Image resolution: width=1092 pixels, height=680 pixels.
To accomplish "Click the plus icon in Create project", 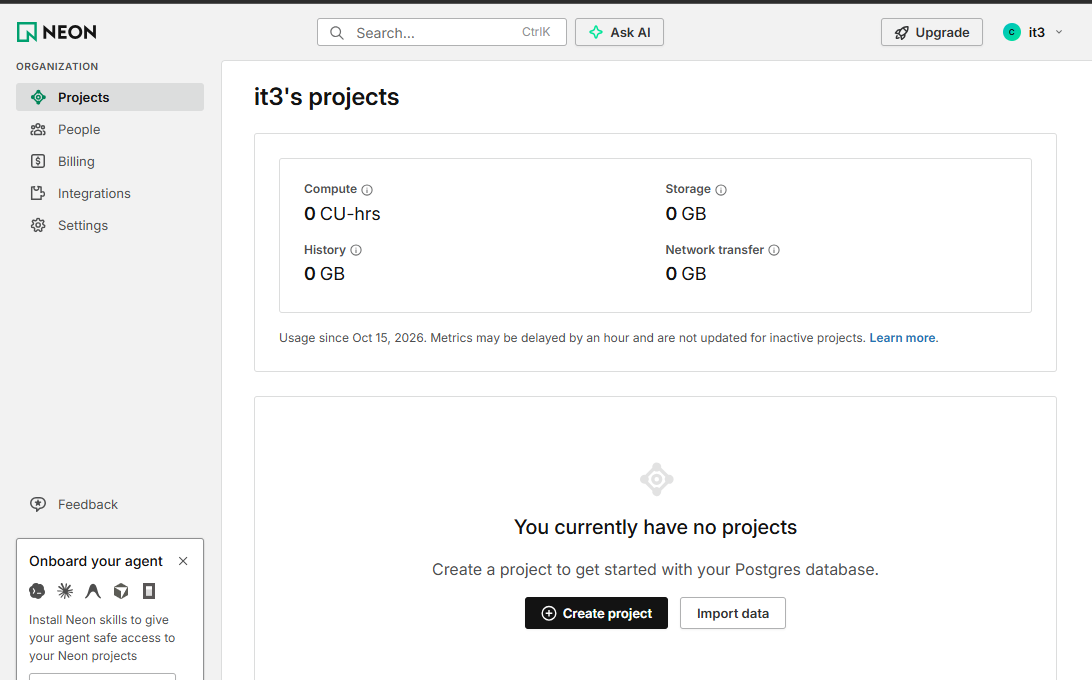I will click(x=549, y=613).
